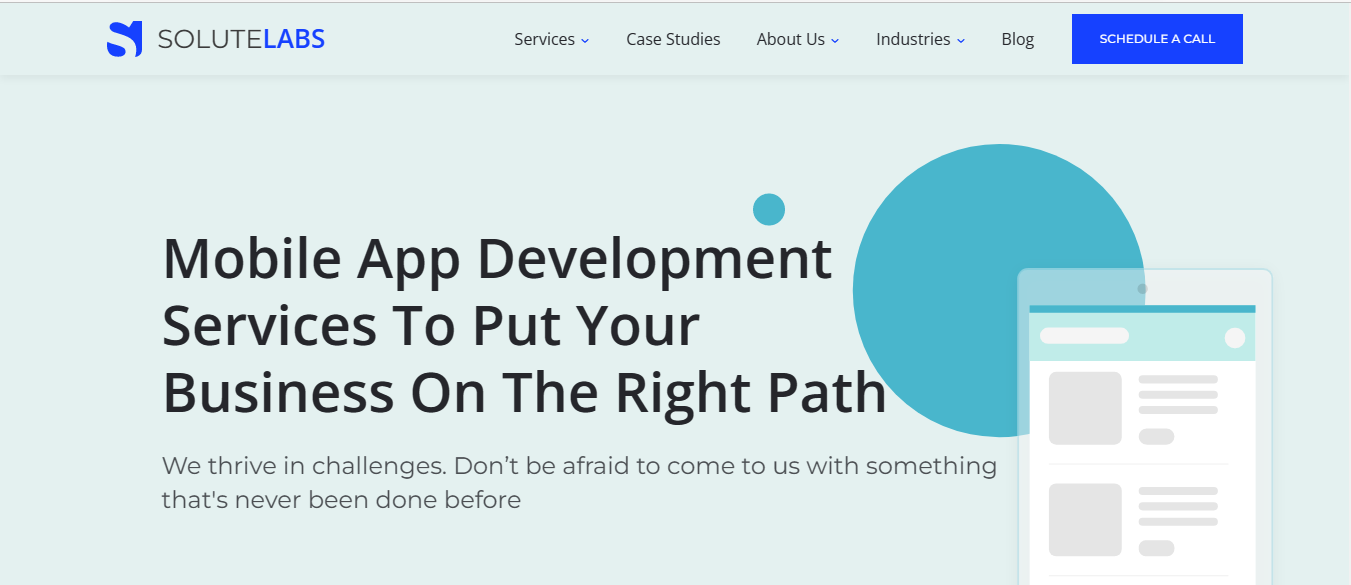This screenshot has height=585, width=1351.
Task: Click the tablet camera dot in the illustration
Action: pos(1142,289)
